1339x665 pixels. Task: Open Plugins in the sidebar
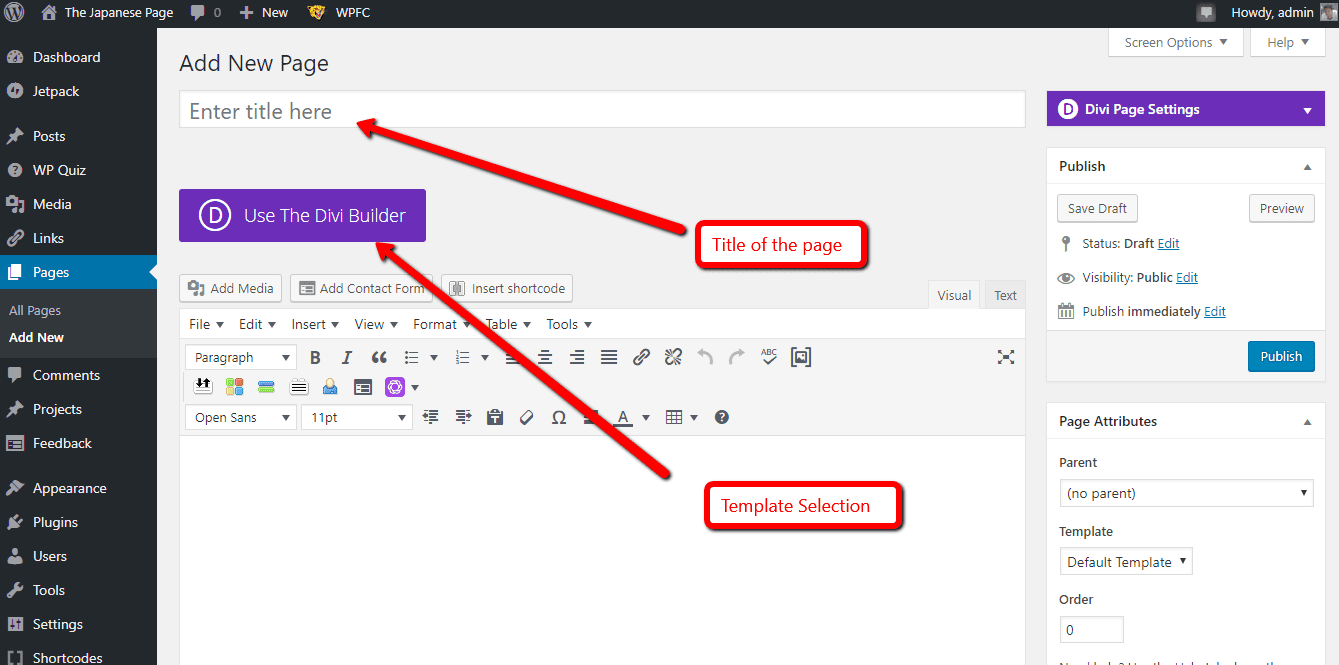click(x=55, y=522)
